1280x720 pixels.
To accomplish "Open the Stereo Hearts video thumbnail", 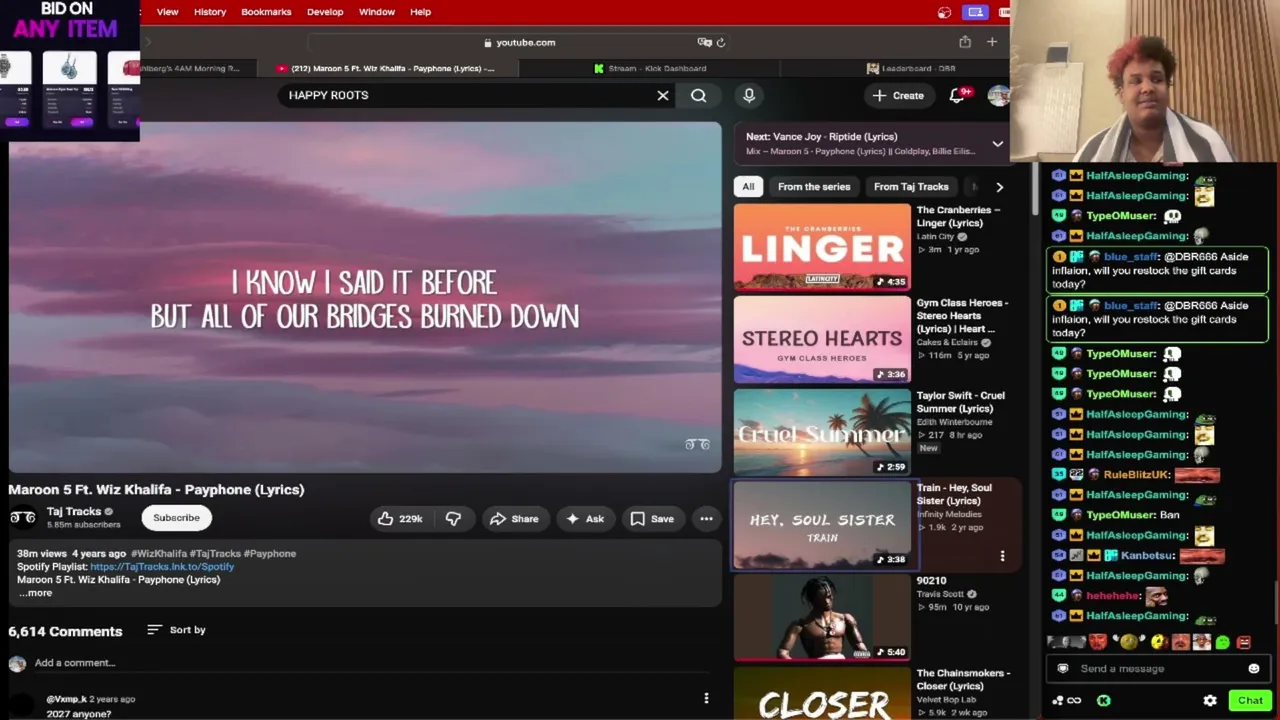I will [822, 340].
